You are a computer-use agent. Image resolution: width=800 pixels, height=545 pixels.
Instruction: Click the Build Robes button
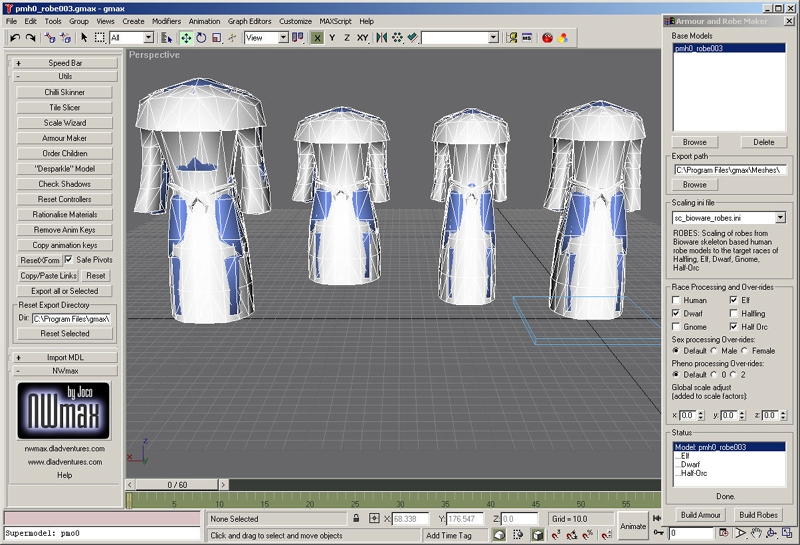coord(757,514)
